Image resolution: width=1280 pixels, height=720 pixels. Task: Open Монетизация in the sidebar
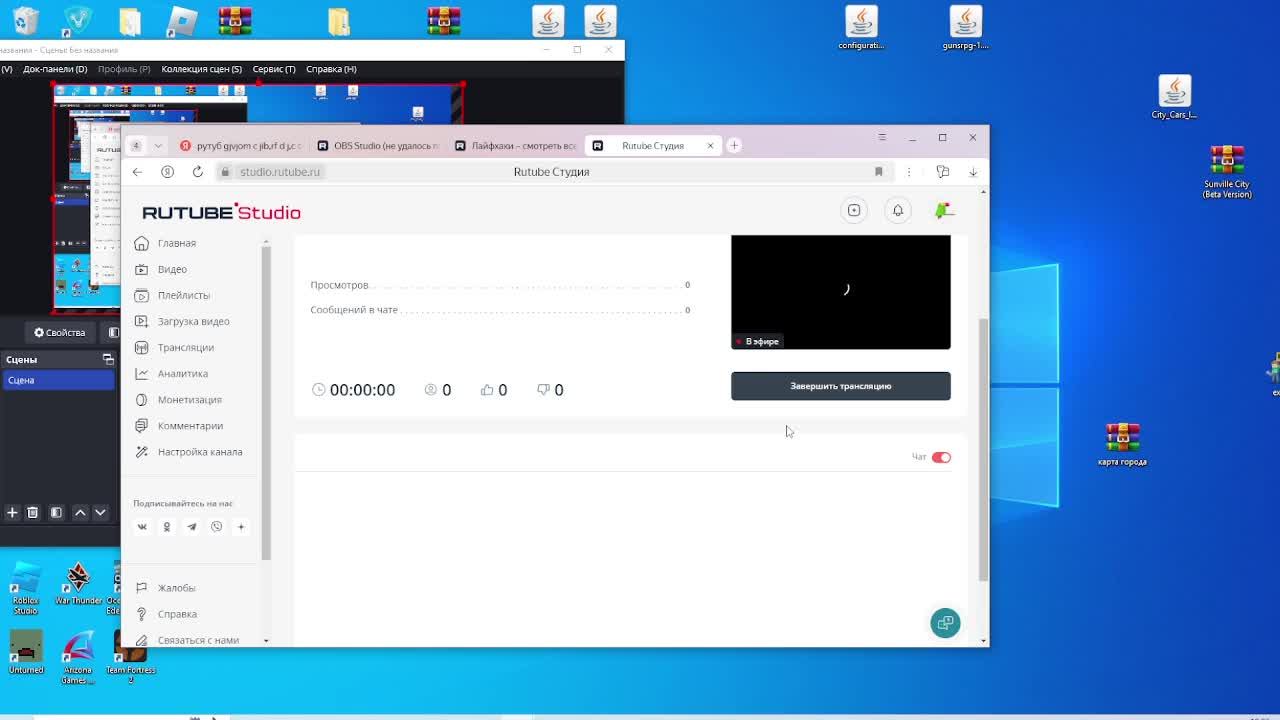click(189, 399)
